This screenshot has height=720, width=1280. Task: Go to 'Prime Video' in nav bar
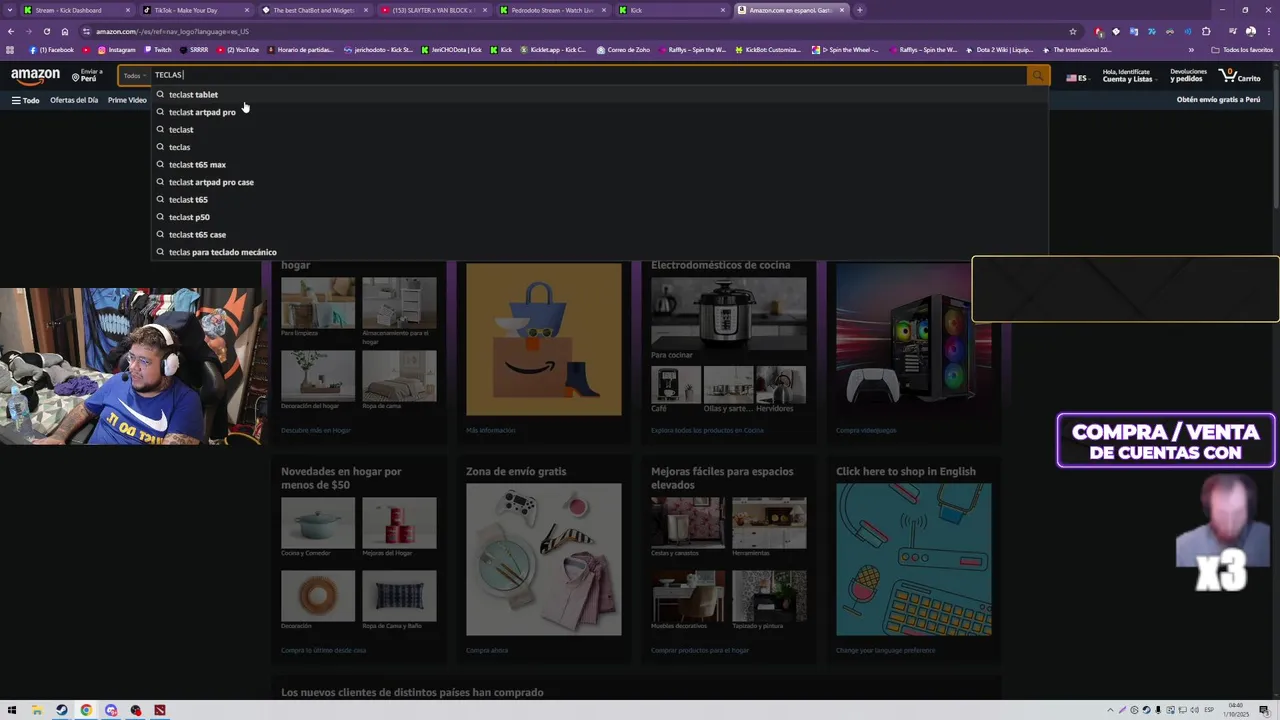point(127,100)
